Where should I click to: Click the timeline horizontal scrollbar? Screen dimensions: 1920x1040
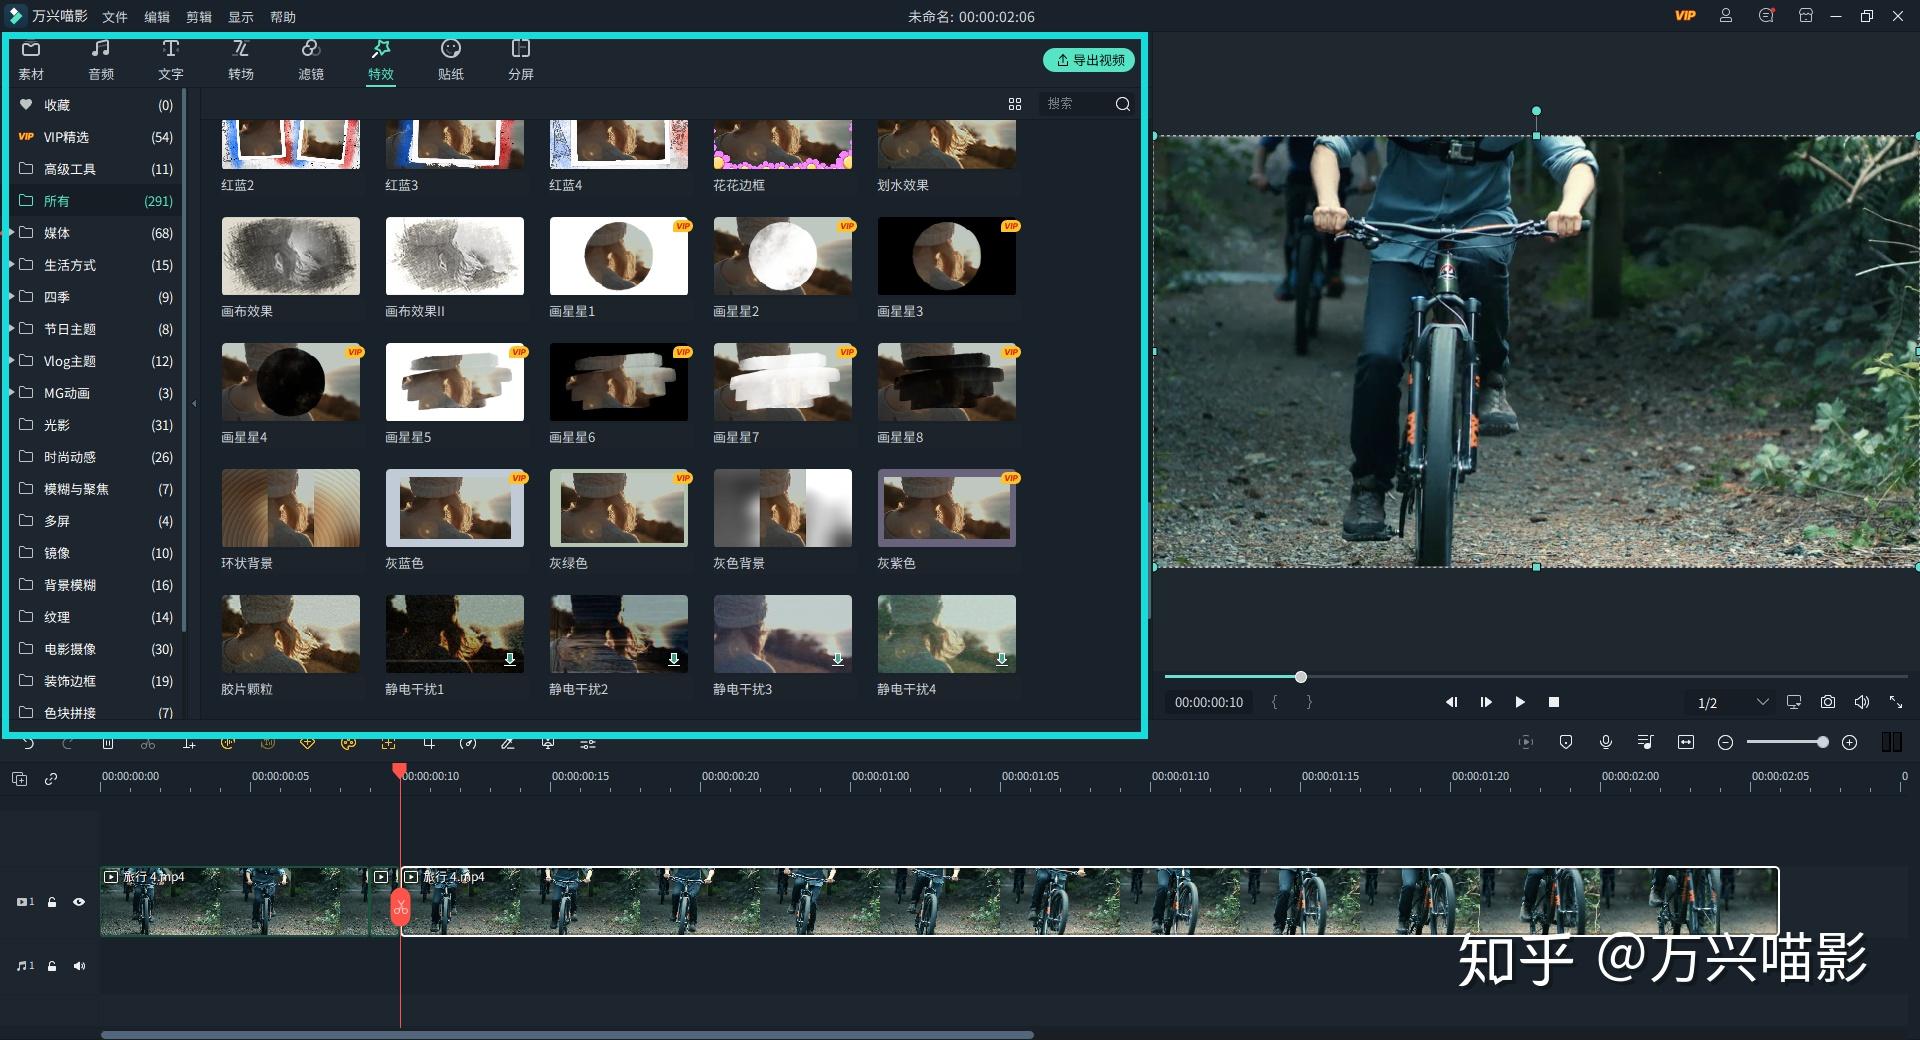(567, 1034)
